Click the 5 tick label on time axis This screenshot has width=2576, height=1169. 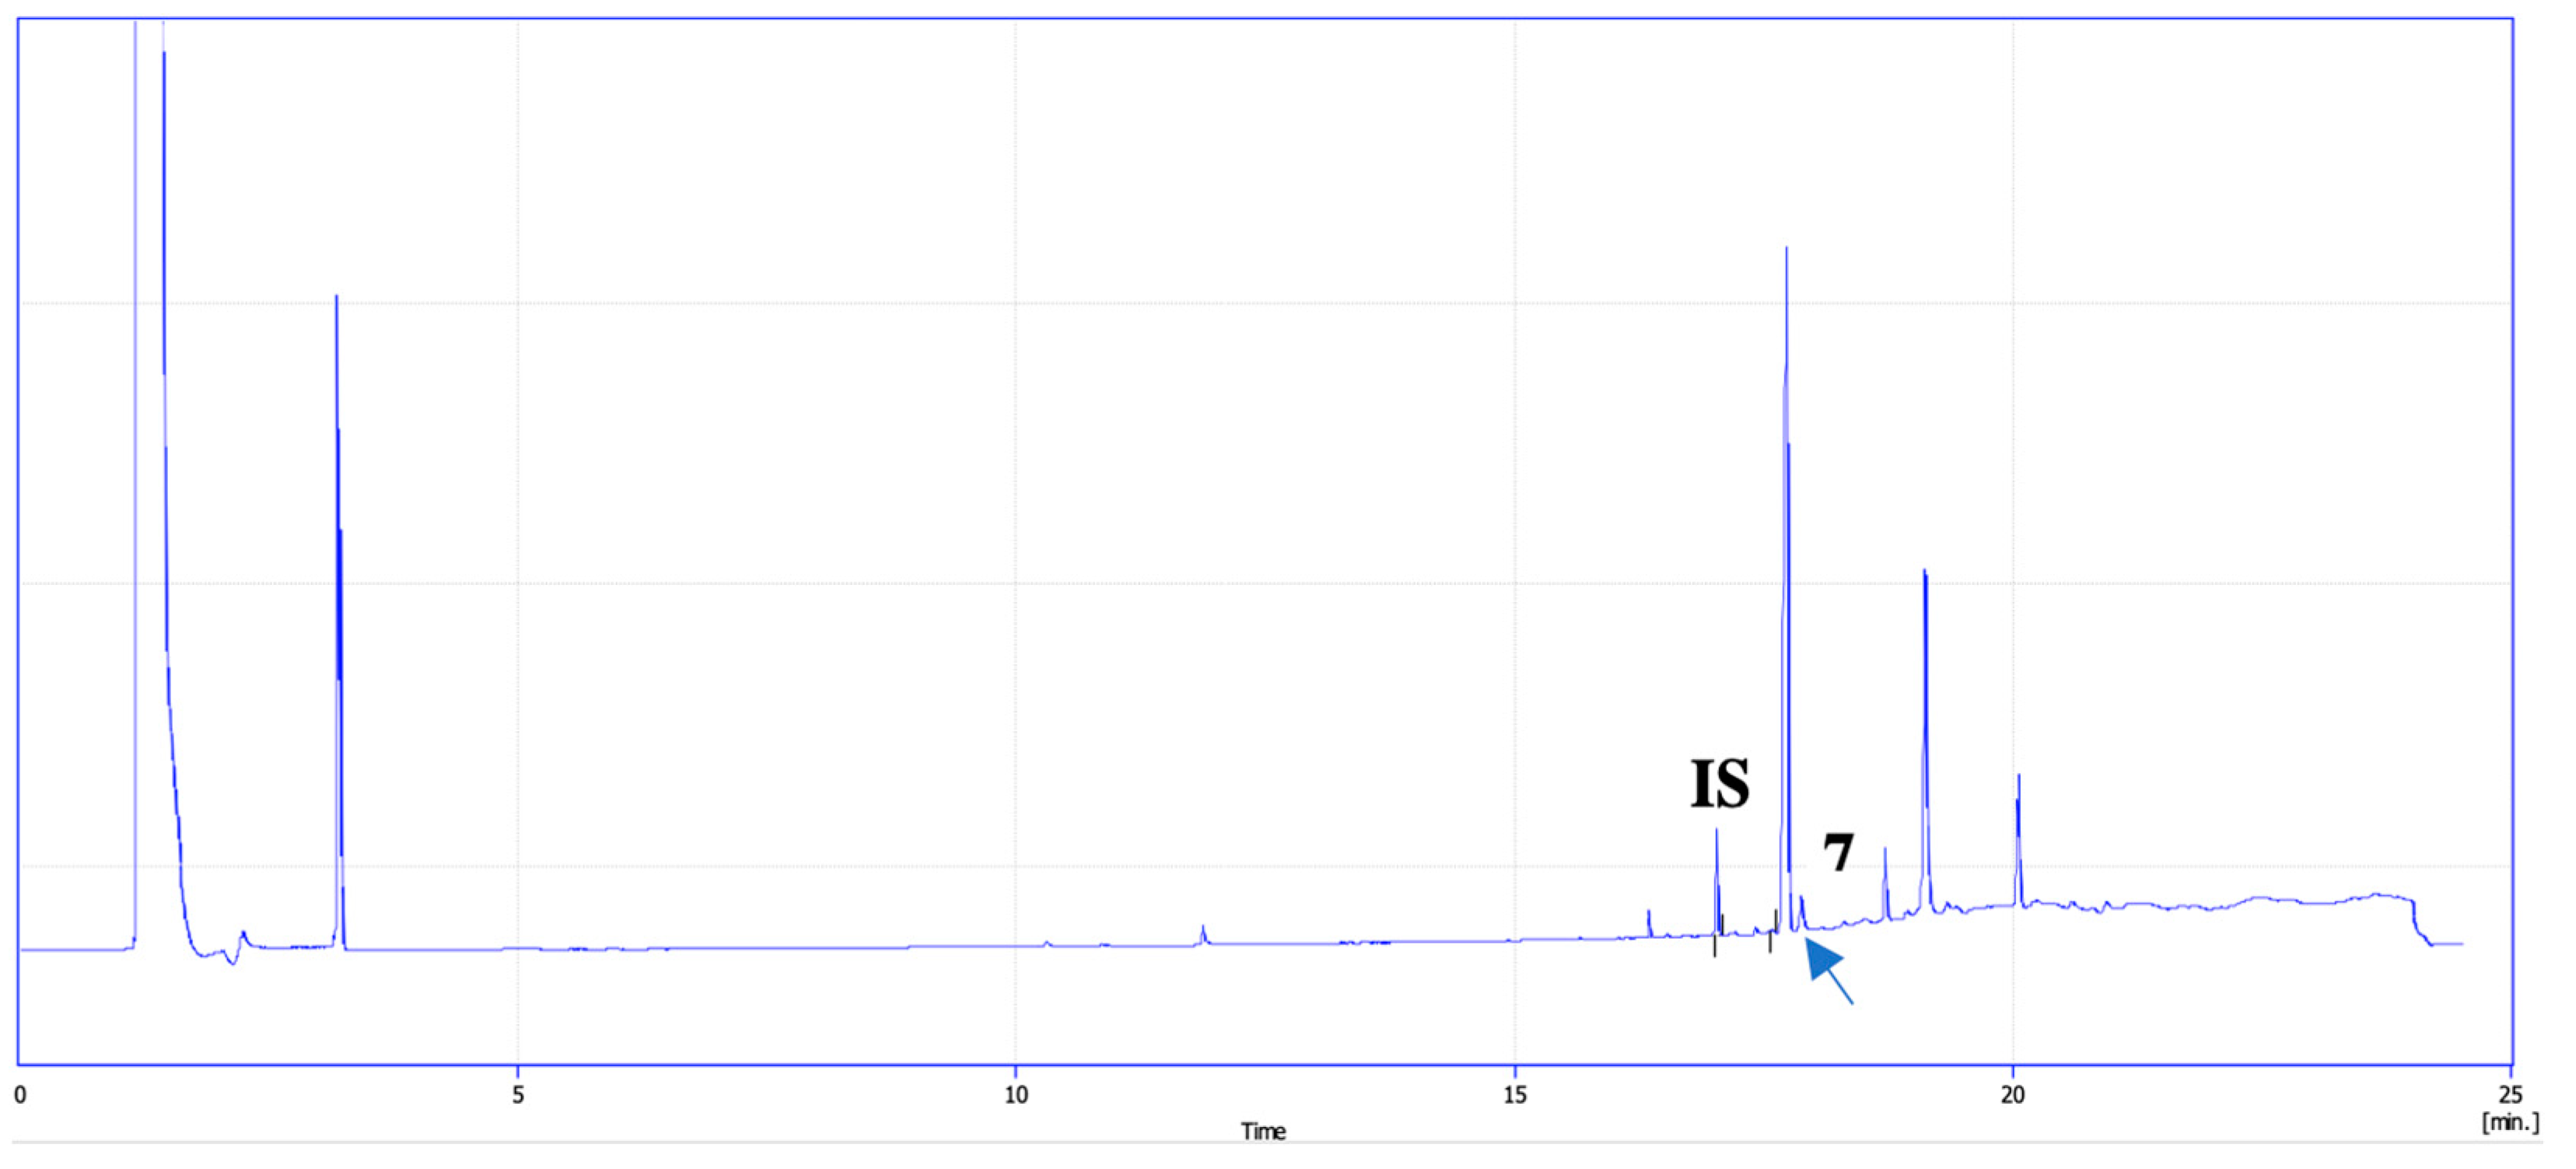tap(518, 1095)
